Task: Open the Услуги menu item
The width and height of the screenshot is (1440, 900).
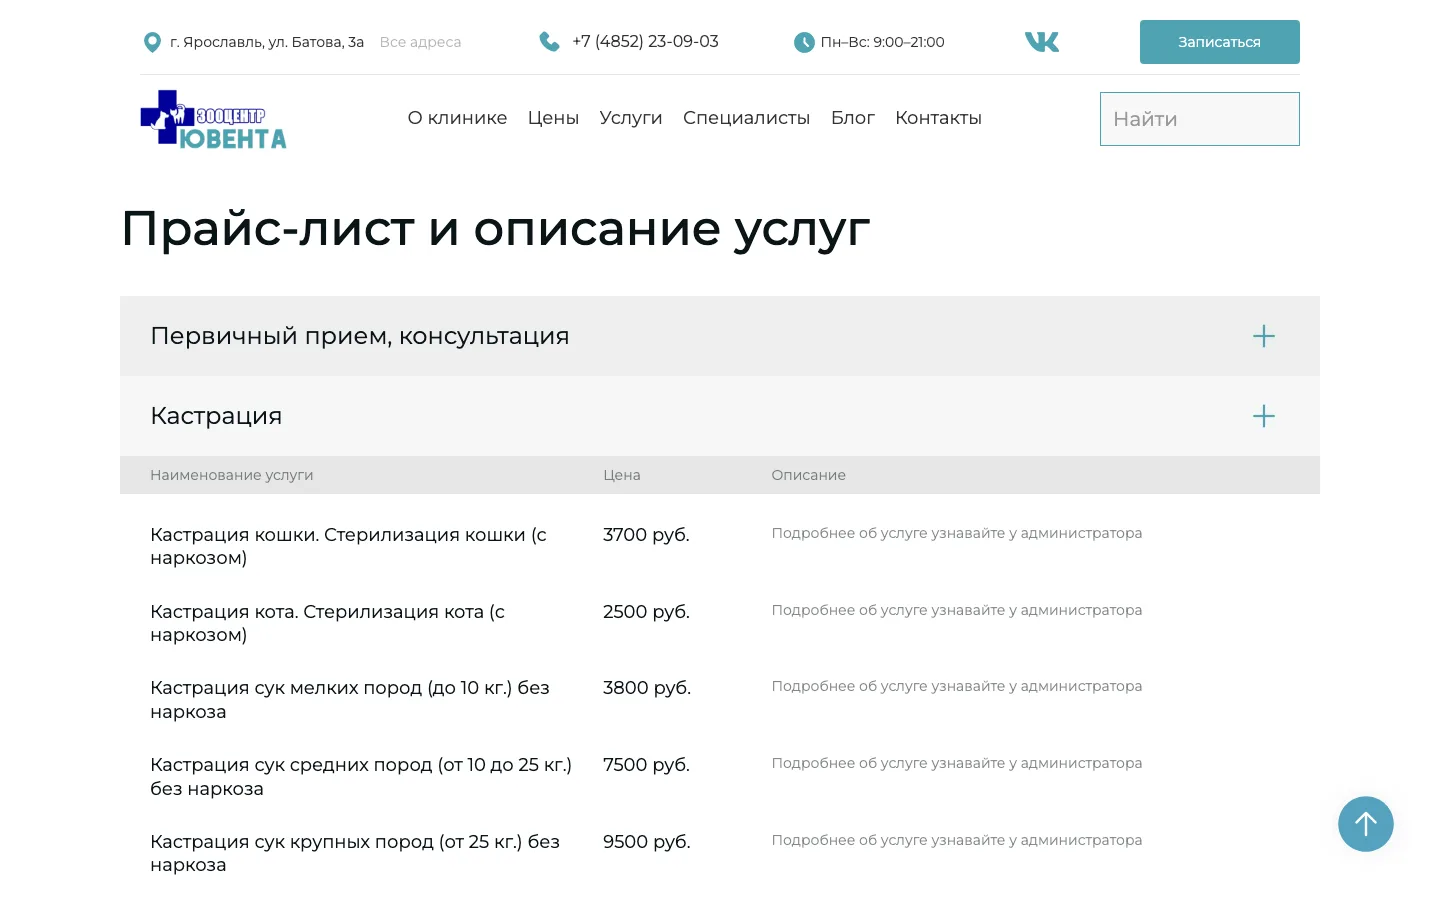Action: [x=631, y=118]
